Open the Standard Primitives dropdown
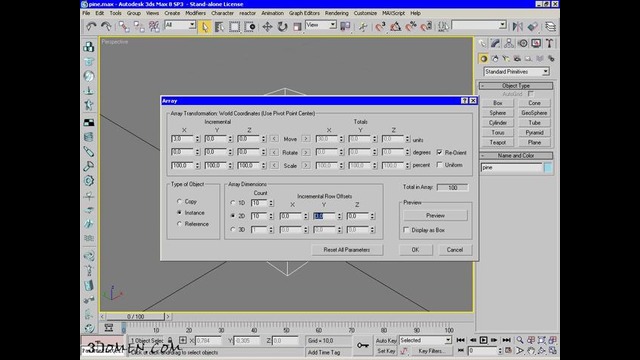 pos(516,72)
